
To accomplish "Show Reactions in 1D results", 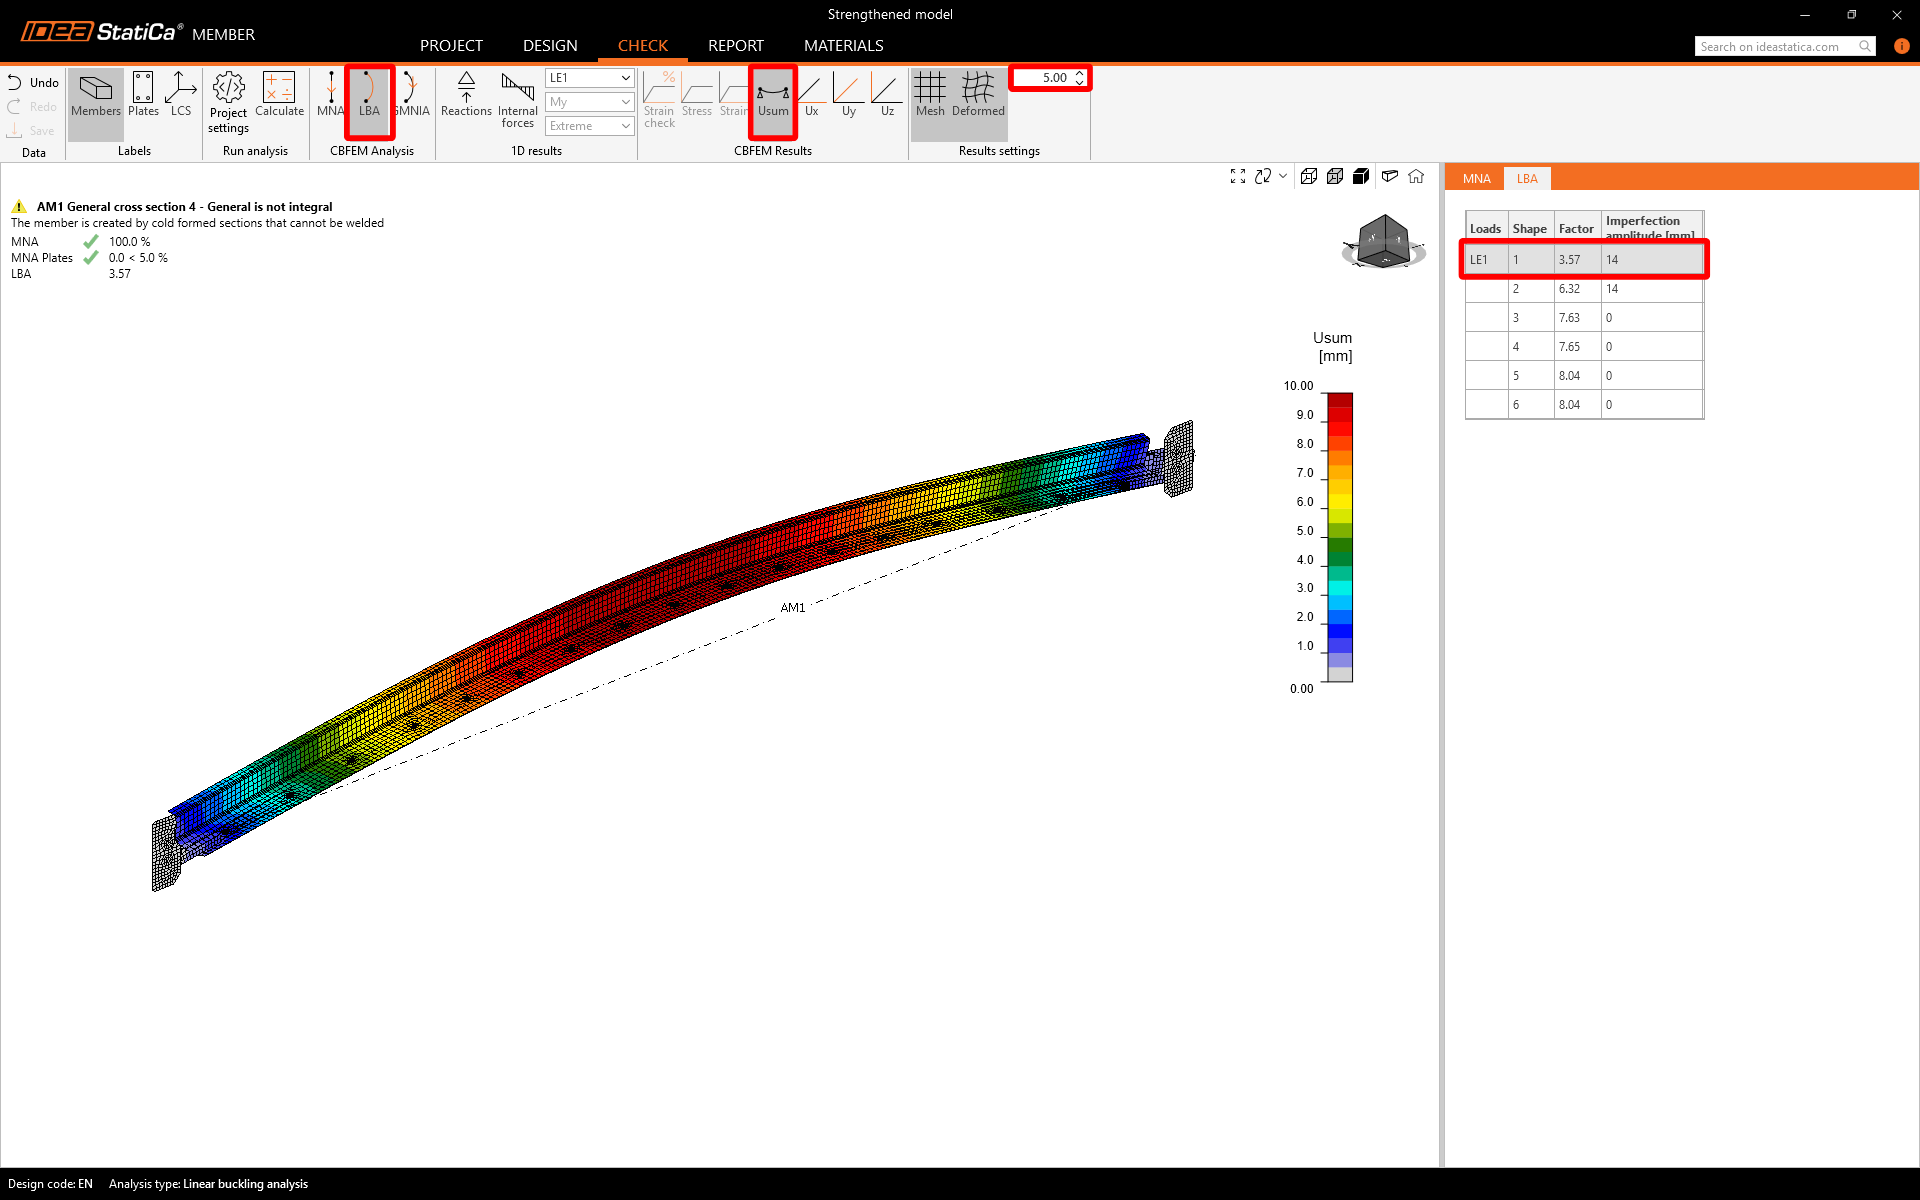I will click(x=466, y=95).
